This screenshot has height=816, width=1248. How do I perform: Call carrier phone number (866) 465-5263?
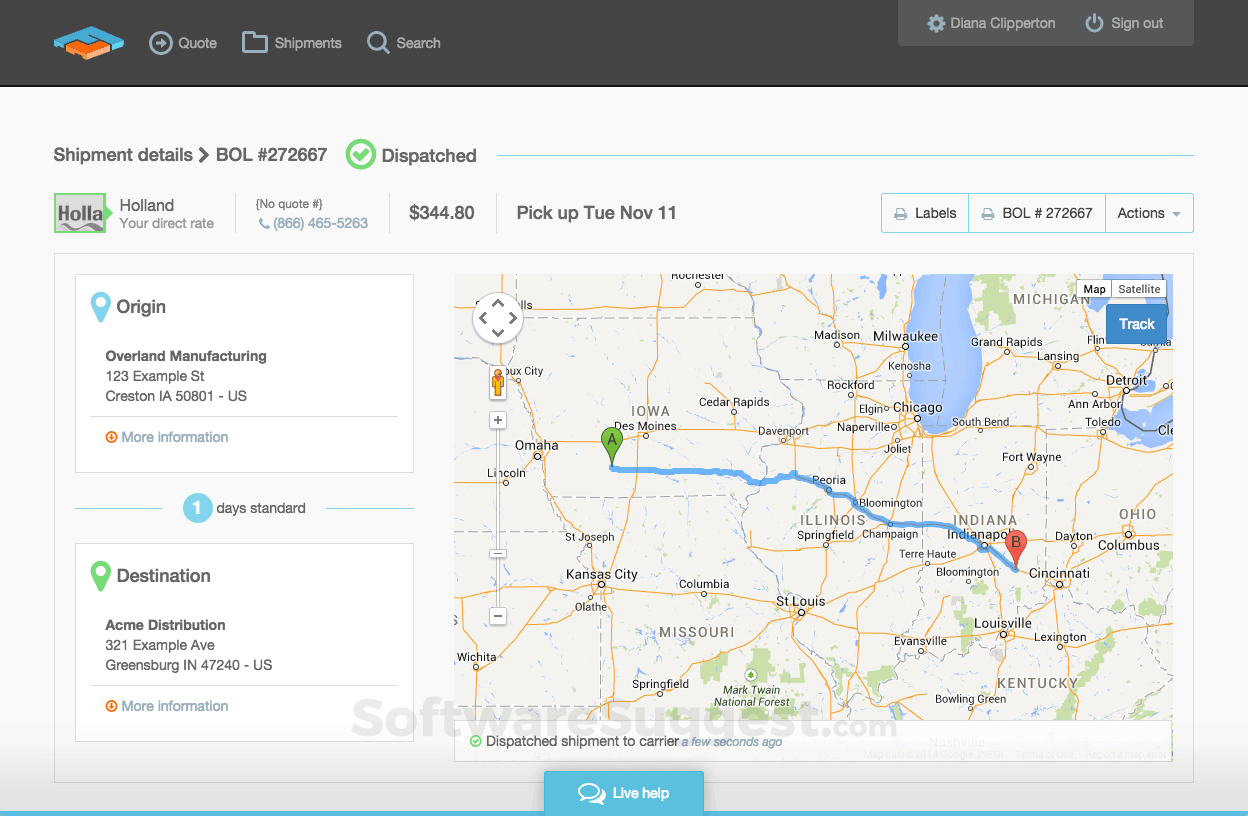click(319, 223)
